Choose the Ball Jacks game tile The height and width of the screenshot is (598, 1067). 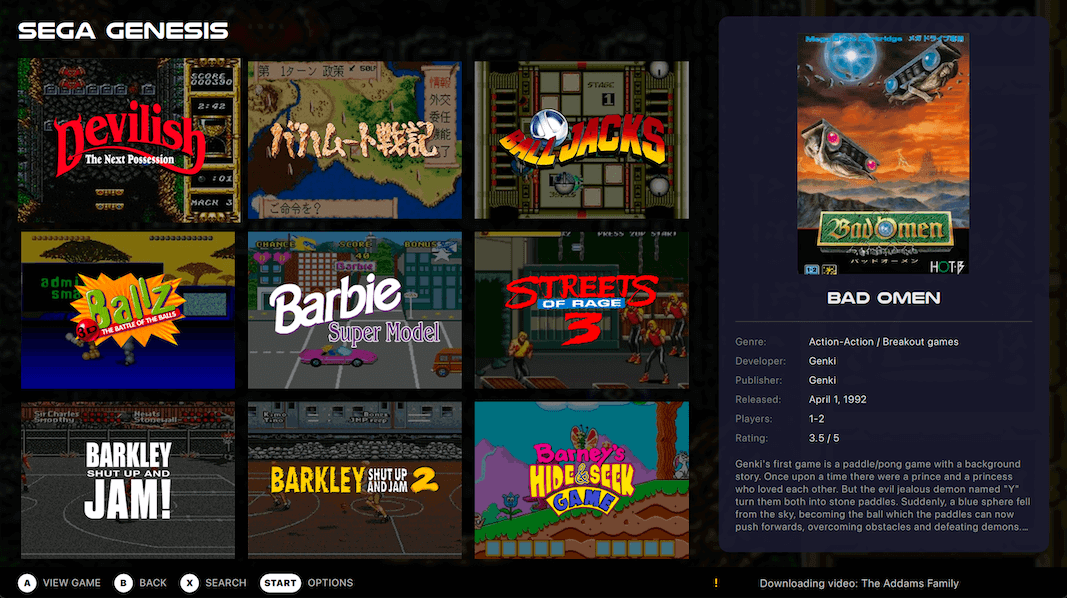pyautogui.click(x=581, y=139)
